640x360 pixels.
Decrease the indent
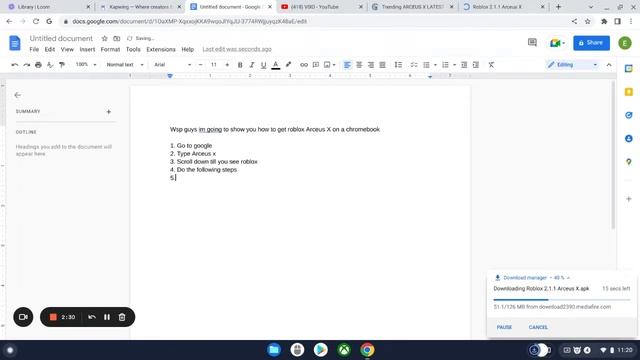[464, 65]
